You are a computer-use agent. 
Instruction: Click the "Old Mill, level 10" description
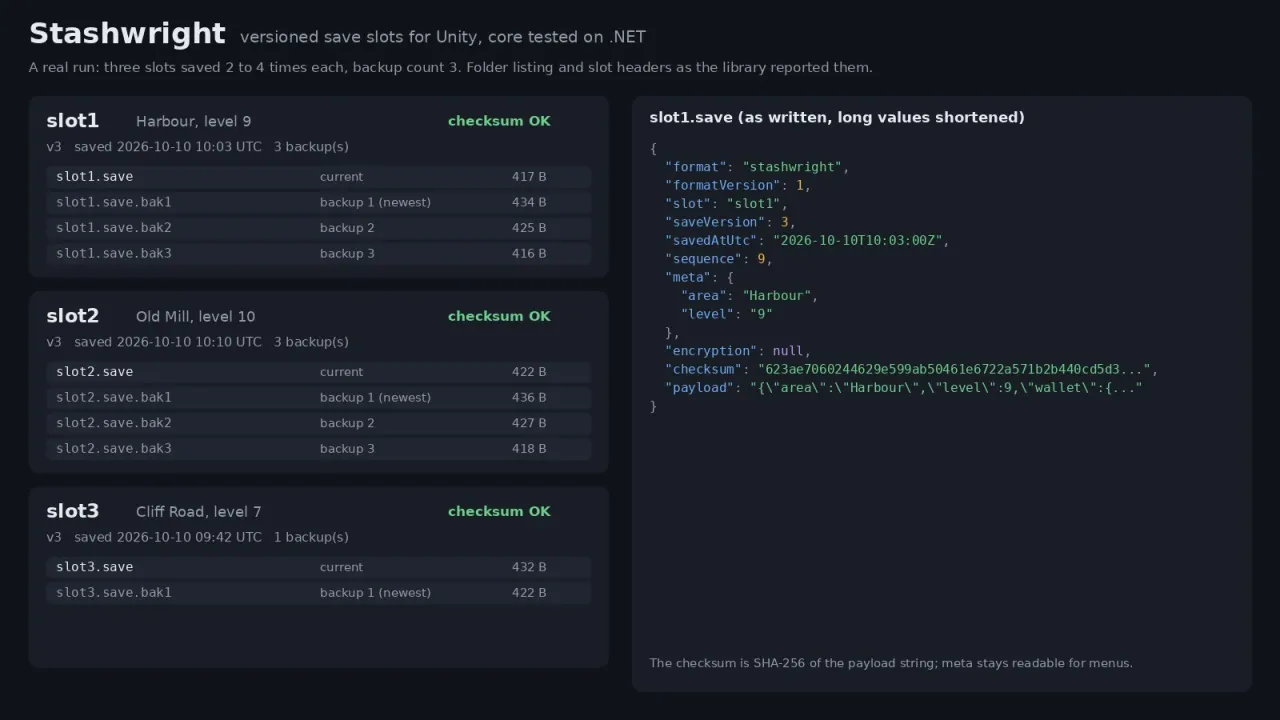point(196,317)
